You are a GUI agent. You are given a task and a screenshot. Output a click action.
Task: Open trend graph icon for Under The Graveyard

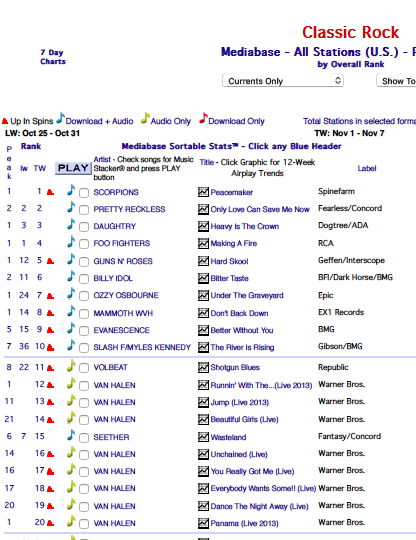coord(203,295)
